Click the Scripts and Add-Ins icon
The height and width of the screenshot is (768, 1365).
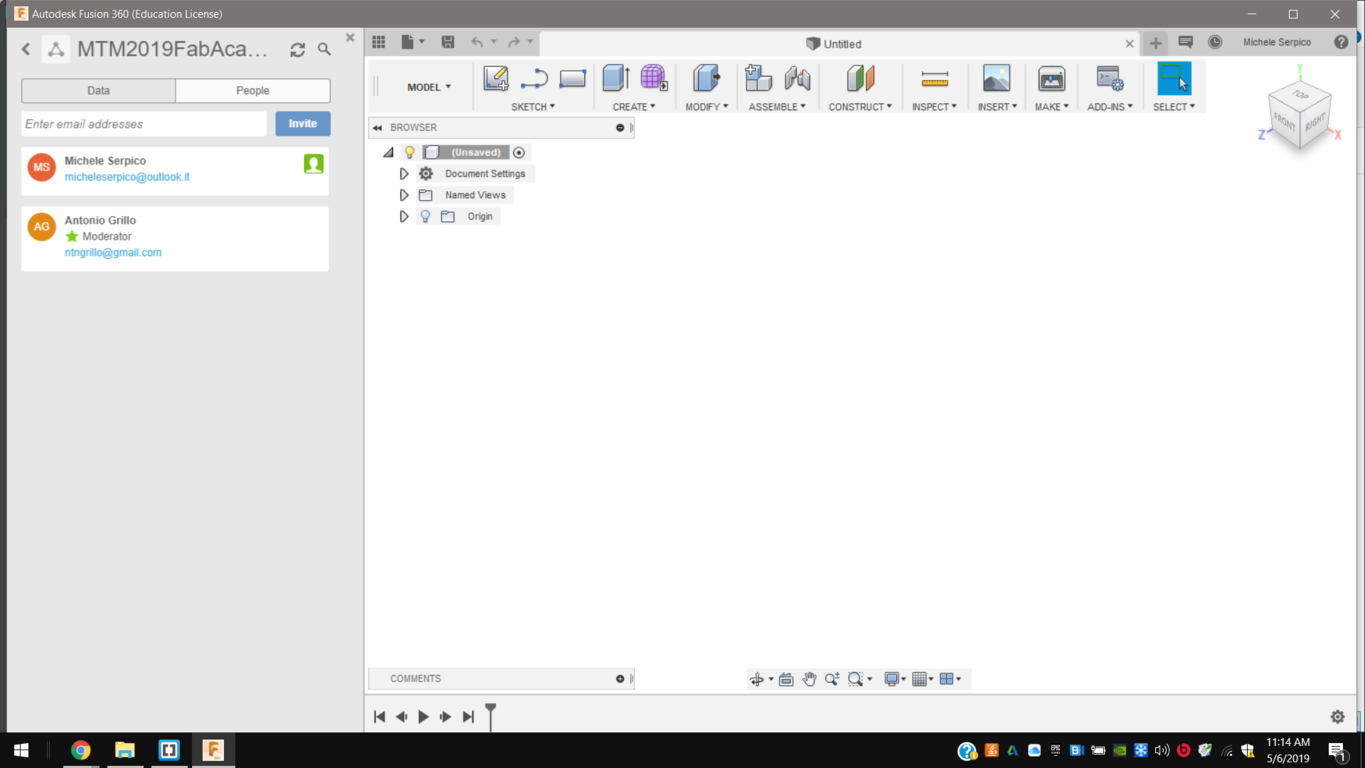(x=1110, y=78)
